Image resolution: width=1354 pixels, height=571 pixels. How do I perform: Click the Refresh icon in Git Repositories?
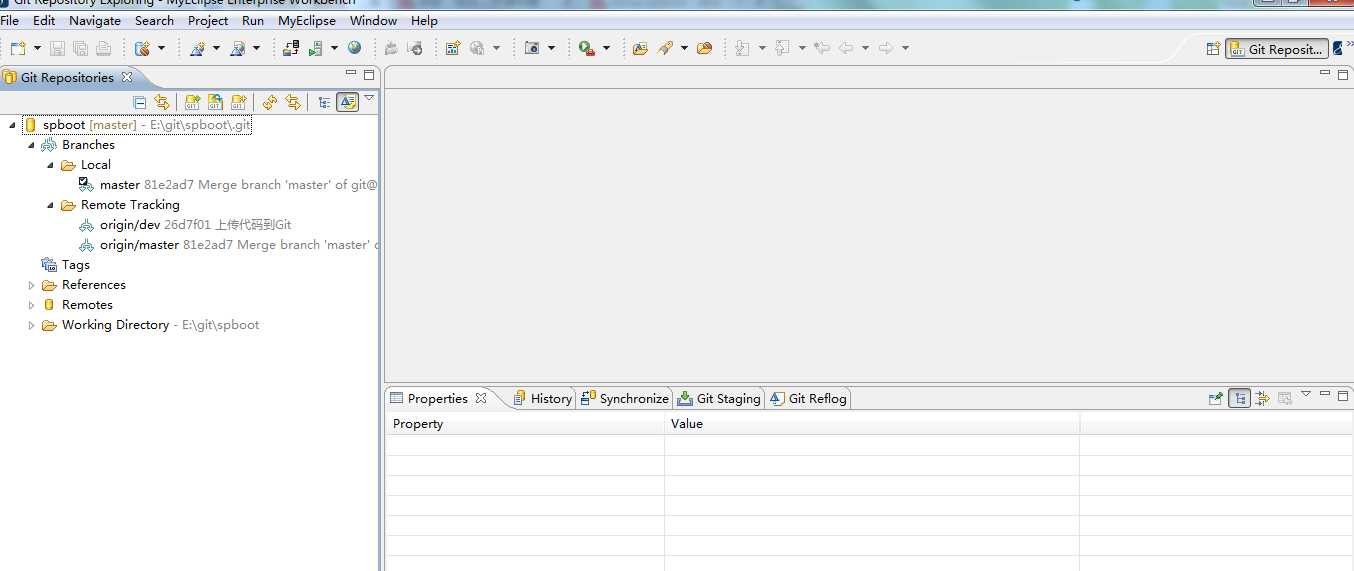click(270, 102)
